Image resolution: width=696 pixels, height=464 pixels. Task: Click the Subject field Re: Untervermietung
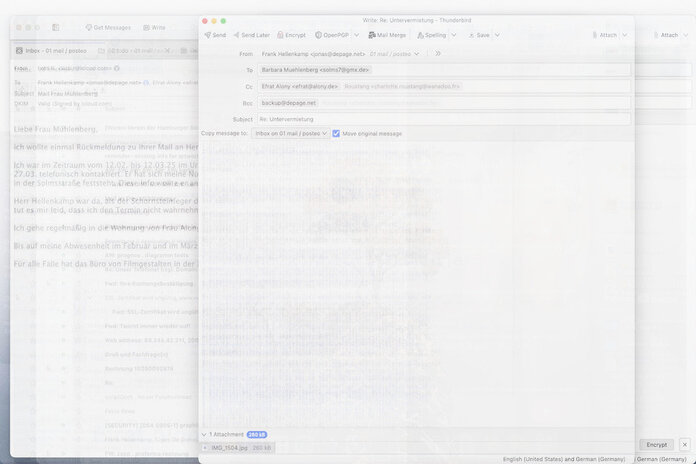(444, 119)
